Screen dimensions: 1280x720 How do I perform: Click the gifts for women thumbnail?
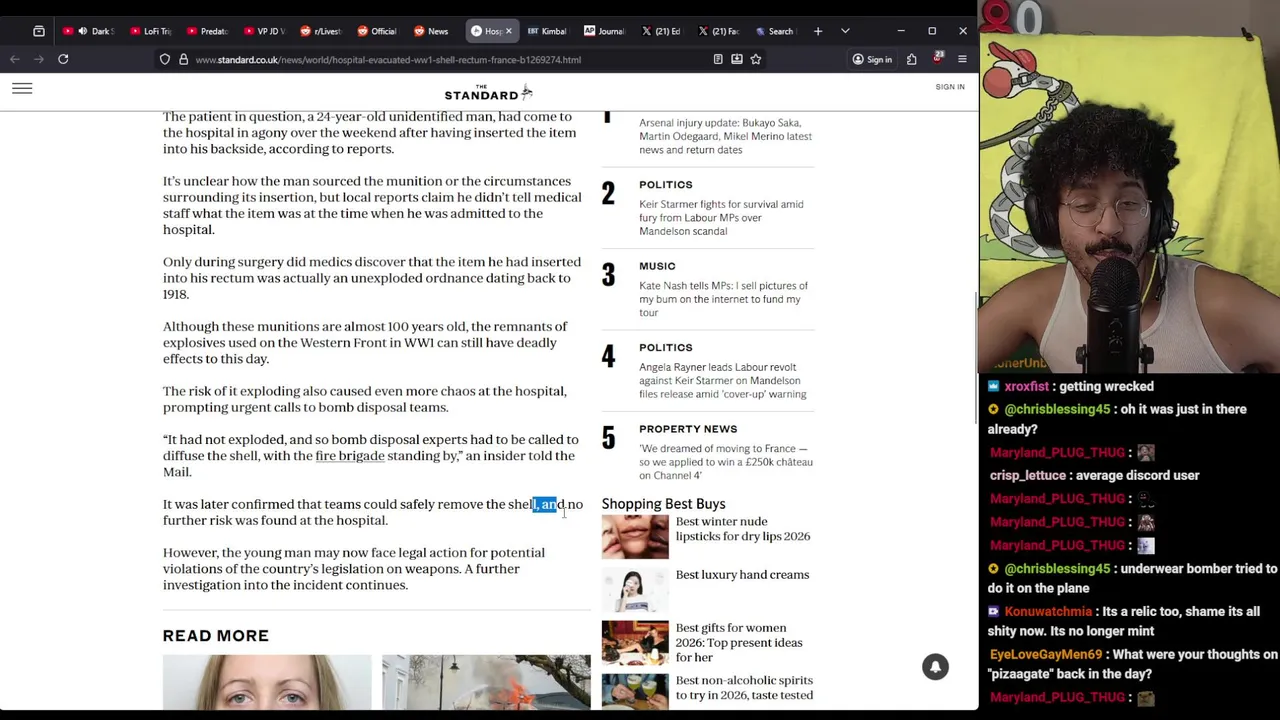click(635, 643)
